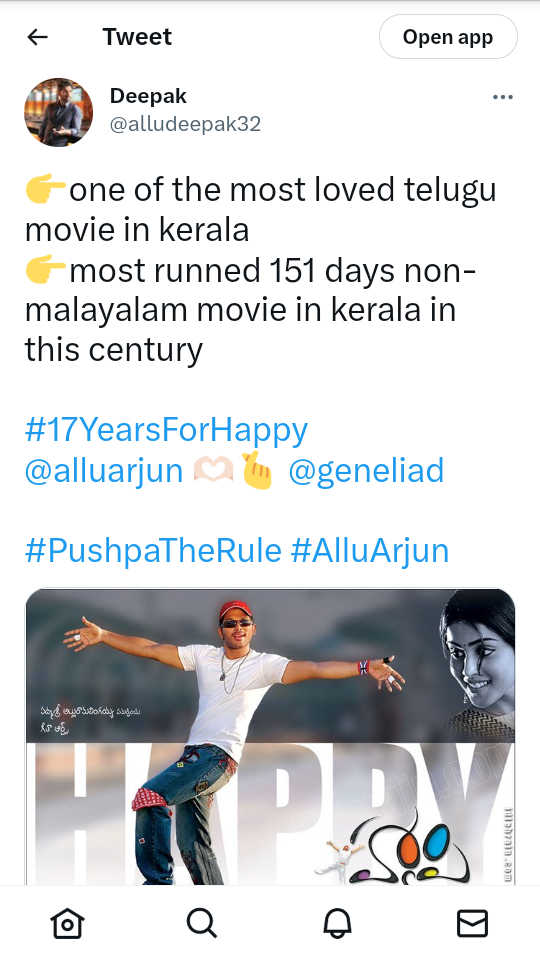Tap the Tweet header title
The width and height of the screenshot is (540, 960).
point(137,37)
